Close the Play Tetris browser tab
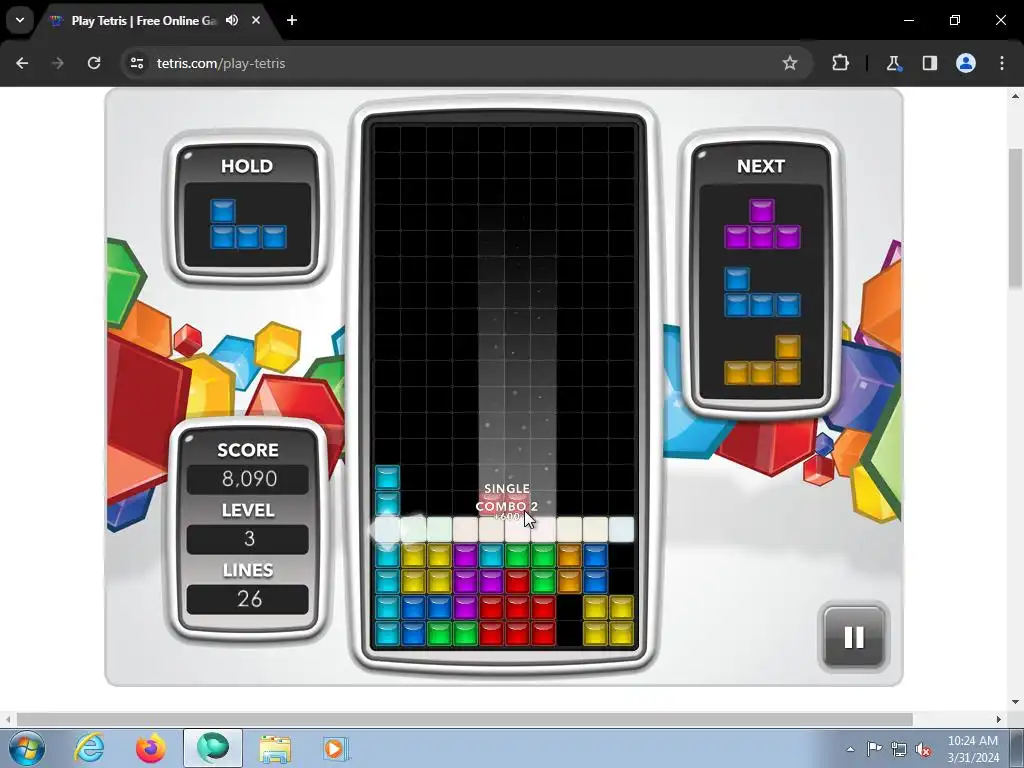1024x768 pixels. point(256,20)
